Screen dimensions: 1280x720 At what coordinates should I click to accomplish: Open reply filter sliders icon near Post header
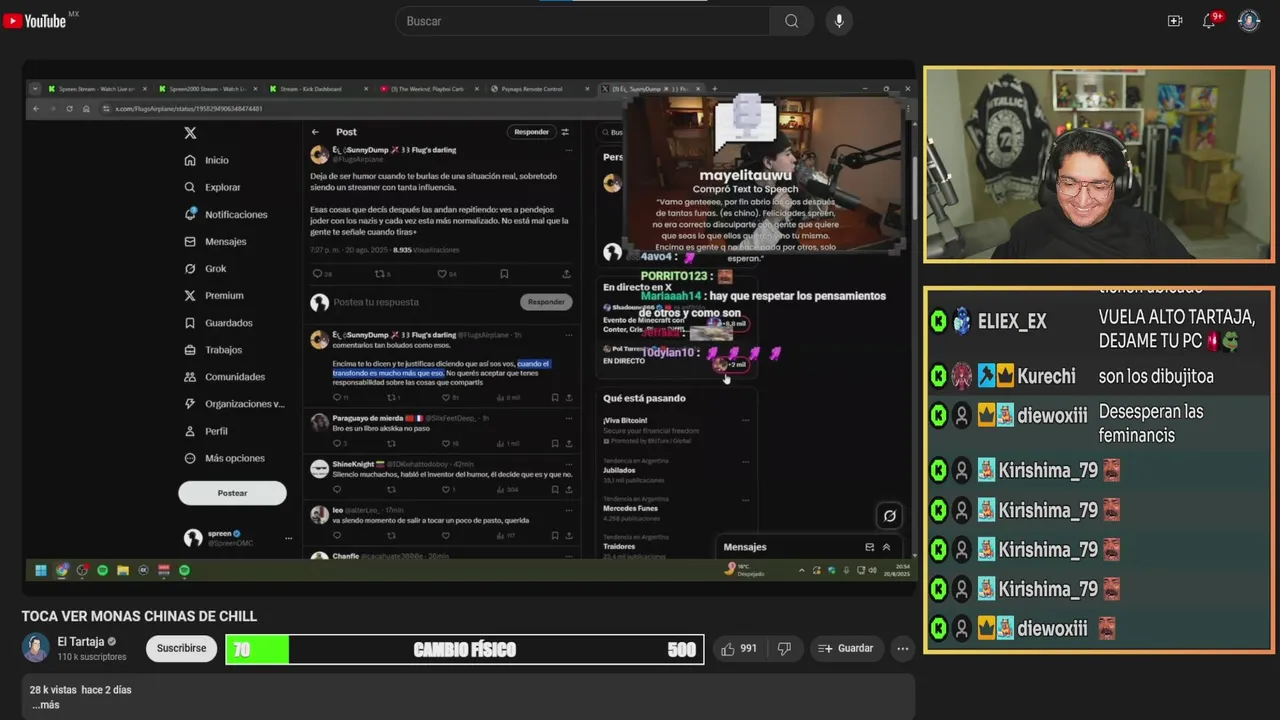click(565, 132)
